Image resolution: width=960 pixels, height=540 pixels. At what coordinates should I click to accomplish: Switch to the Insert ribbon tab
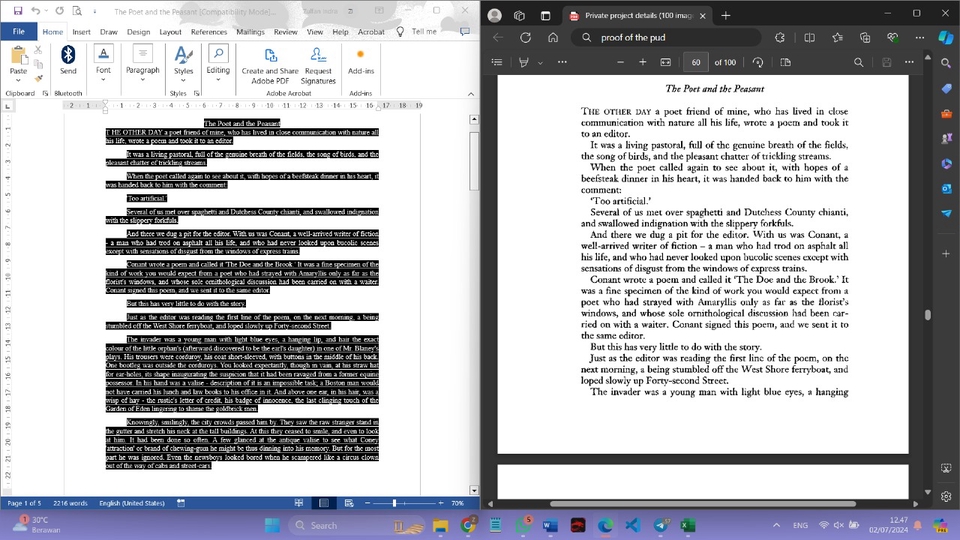pyautogui.click(x=81, y=32)
